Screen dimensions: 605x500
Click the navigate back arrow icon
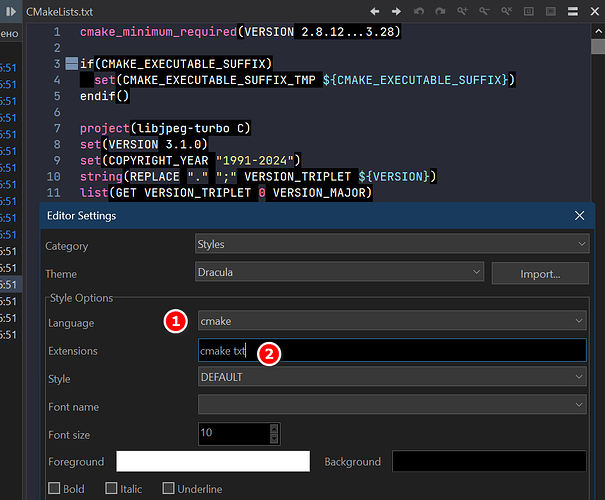click(374, 12)
